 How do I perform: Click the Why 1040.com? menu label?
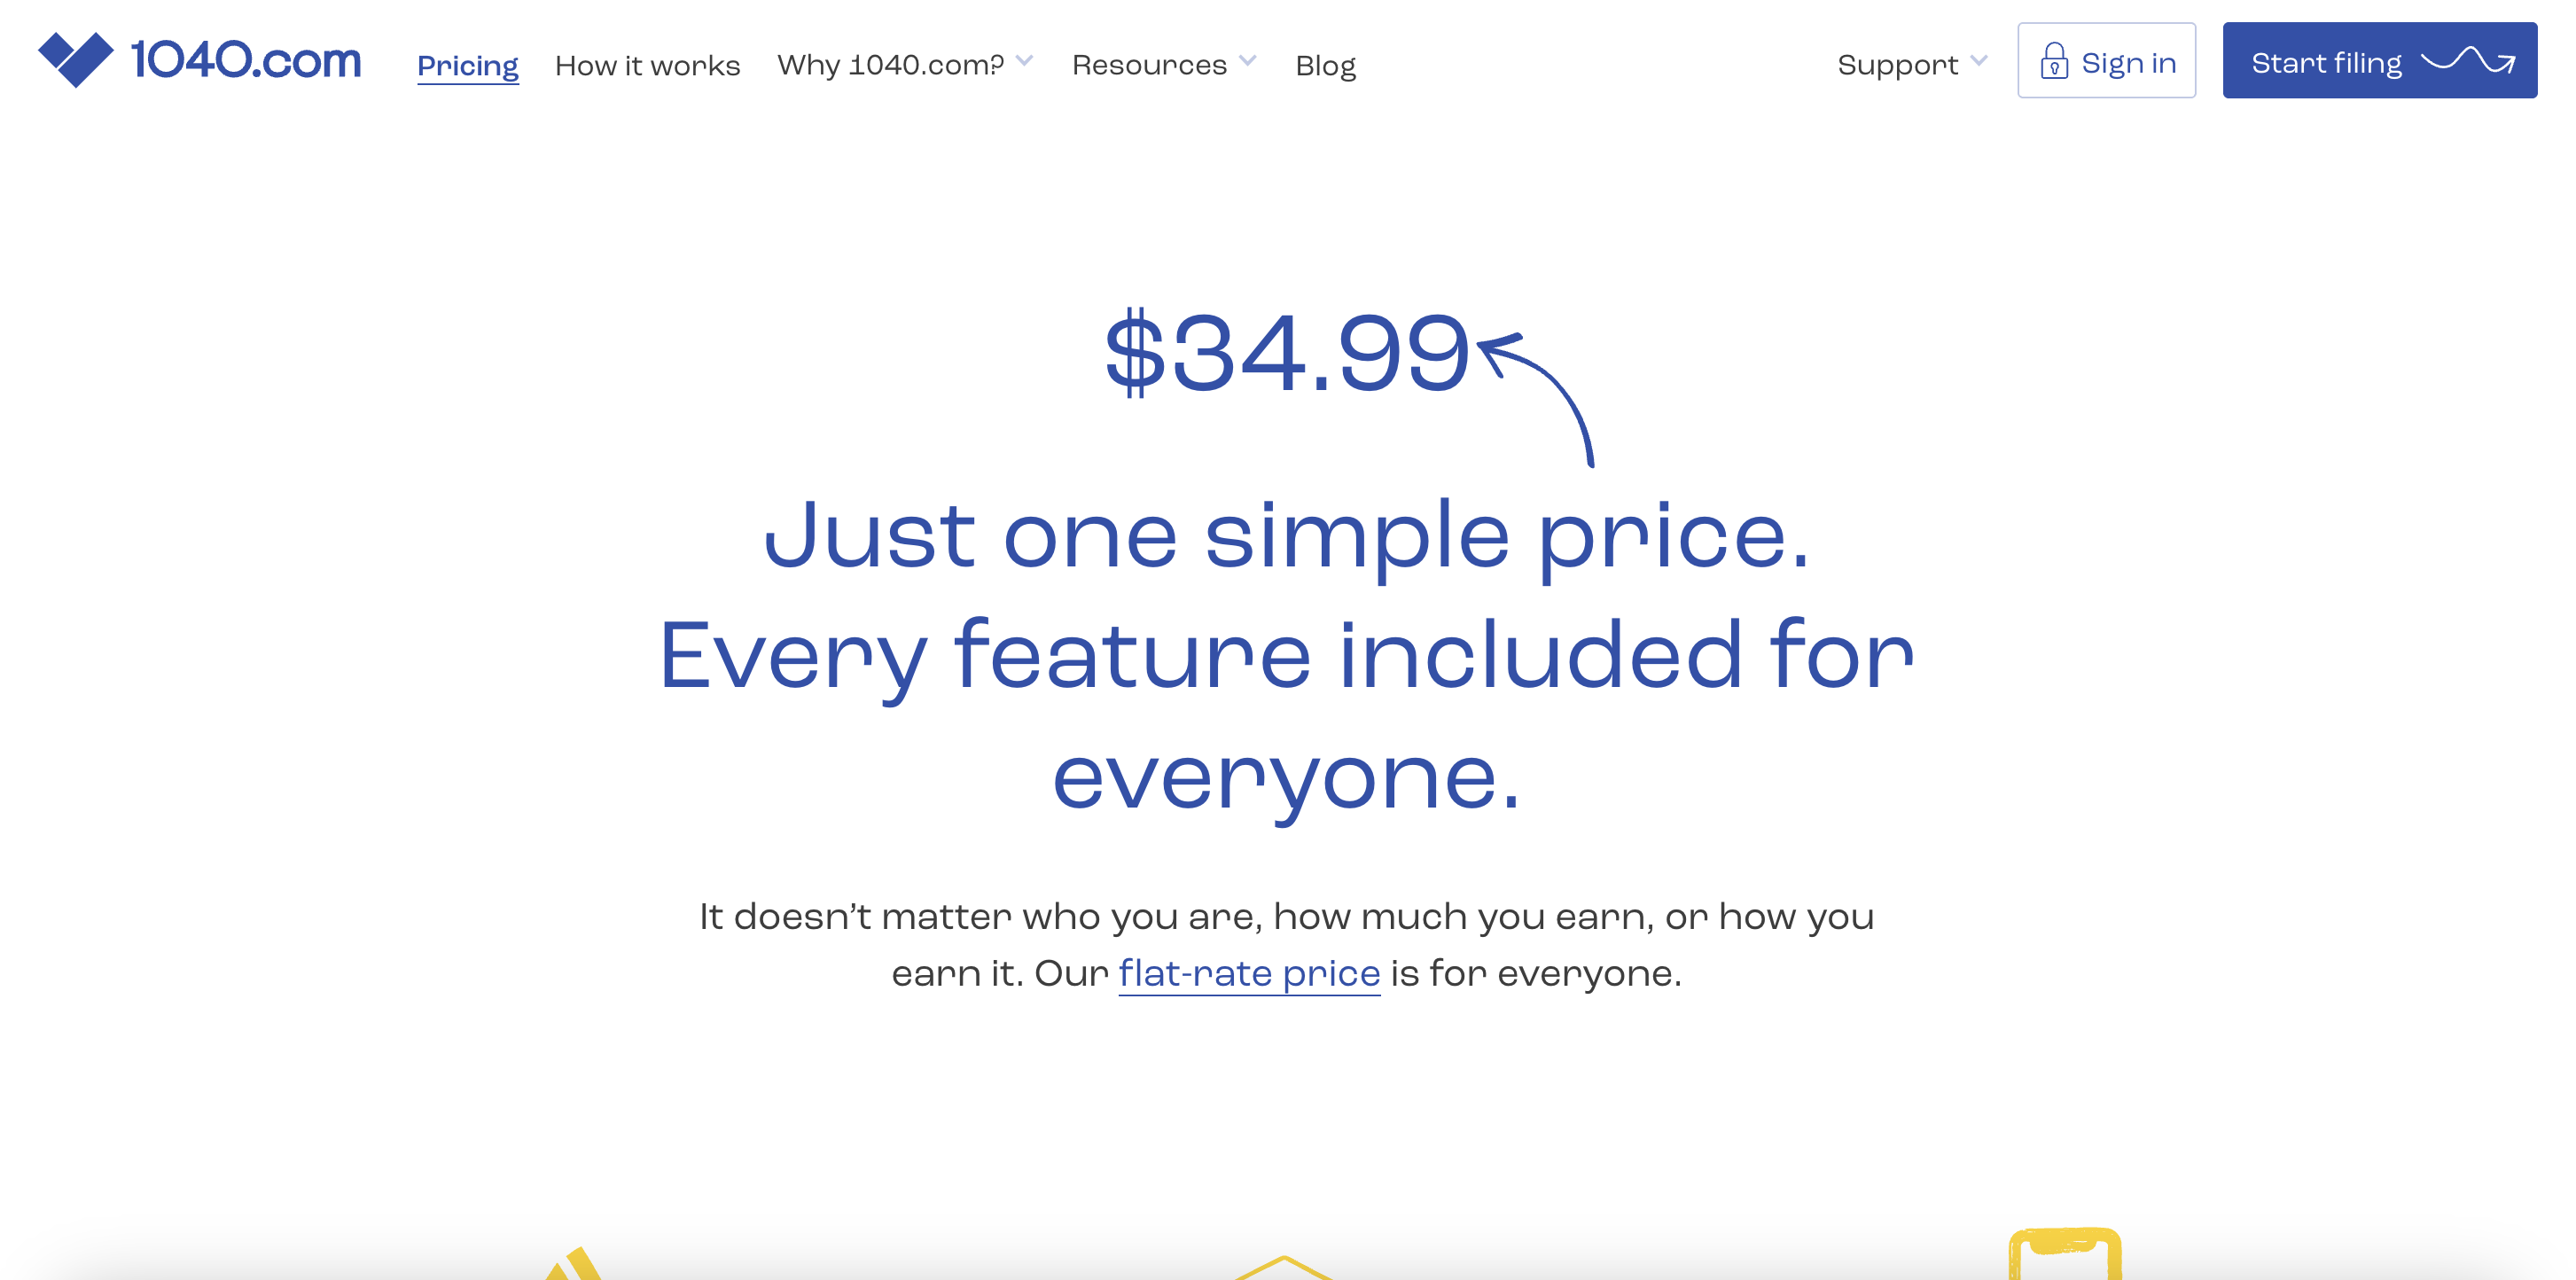(x=890, y=65)
